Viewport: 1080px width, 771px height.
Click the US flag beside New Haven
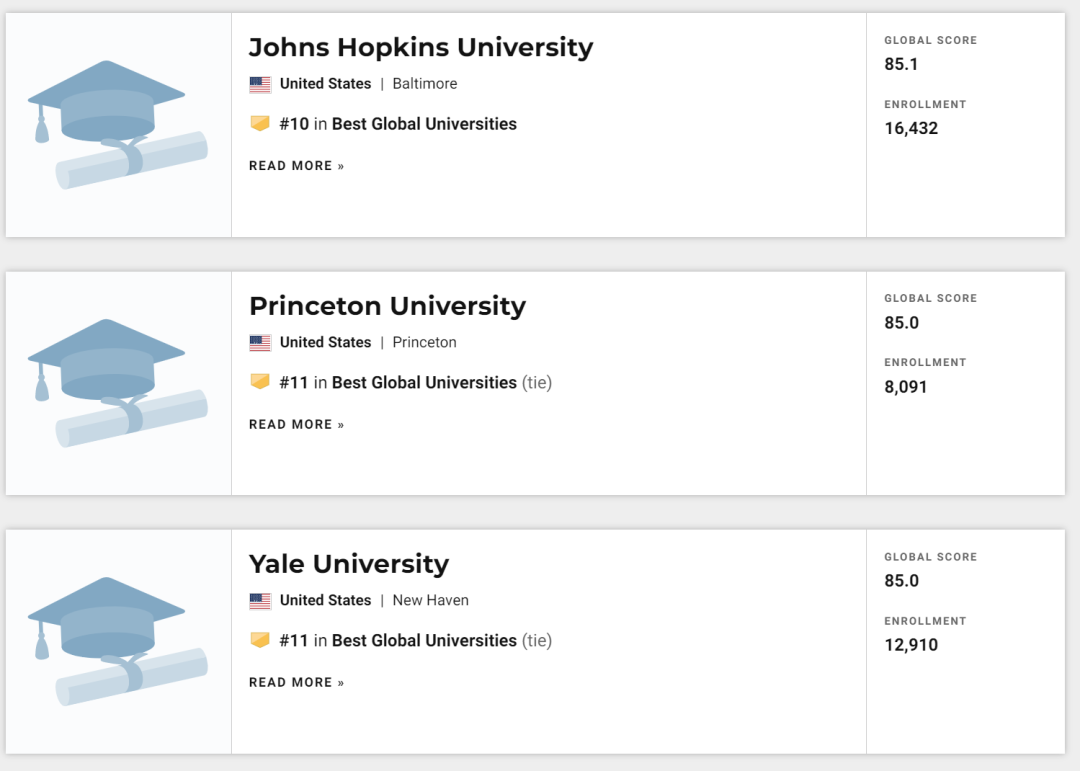(260, 601)
